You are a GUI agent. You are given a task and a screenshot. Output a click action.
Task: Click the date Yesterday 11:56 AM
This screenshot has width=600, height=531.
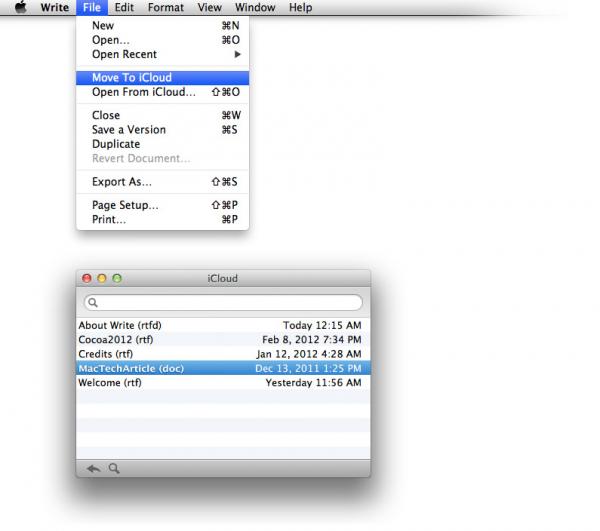[x=313, y=383]
